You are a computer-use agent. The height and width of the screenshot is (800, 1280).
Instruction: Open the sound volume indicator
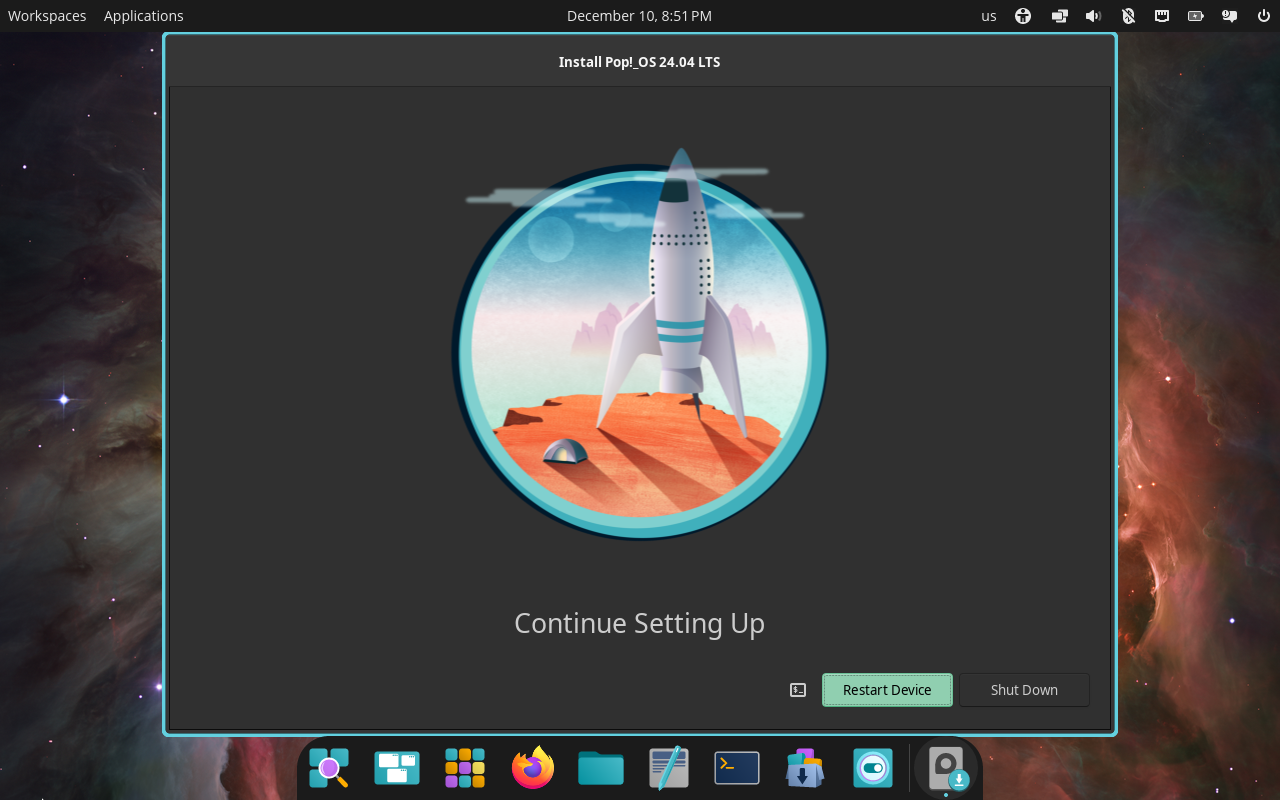1093,16
